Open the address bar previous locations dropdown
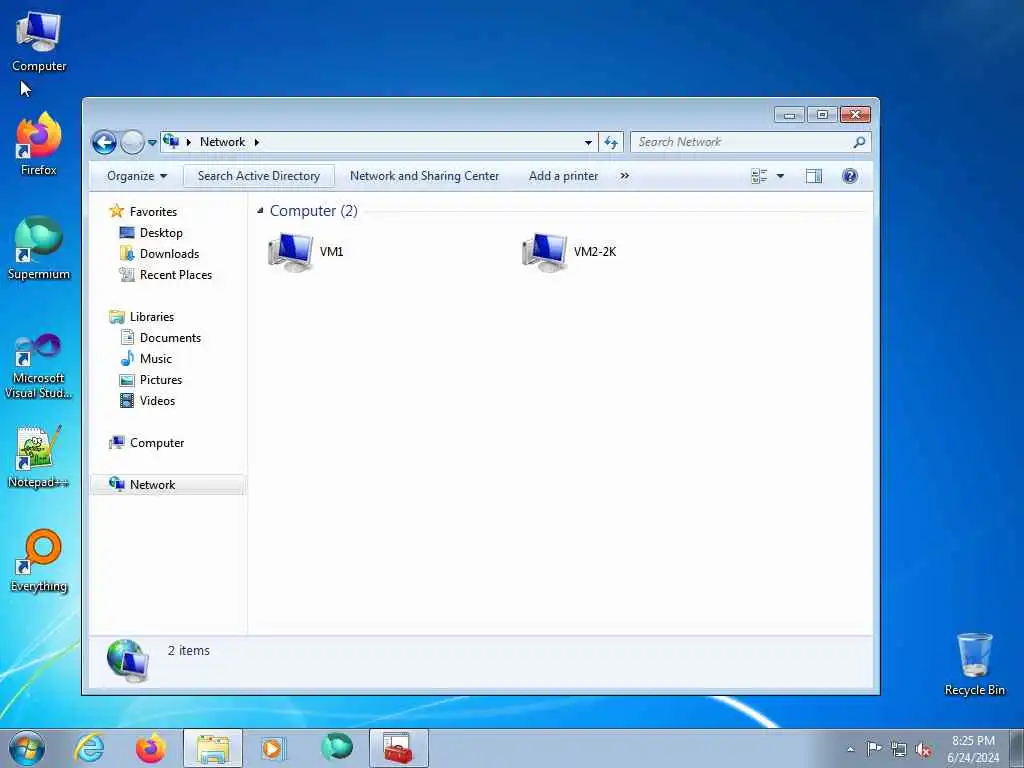The height and width of the screenshot is (768, 1024). [x=588, y=142]
